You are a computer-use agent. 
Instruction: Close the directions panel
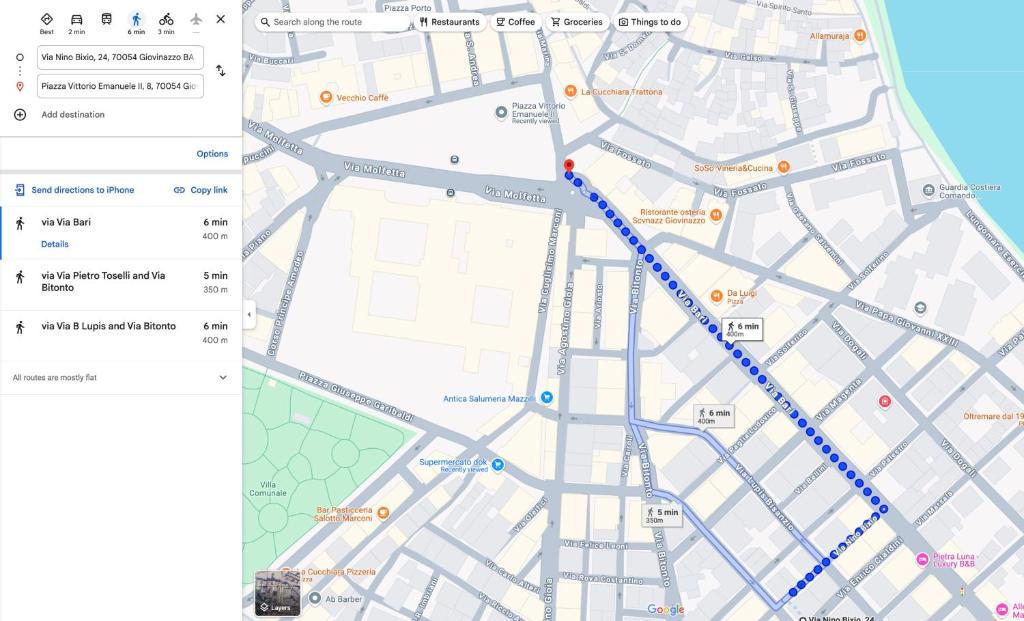221,19
